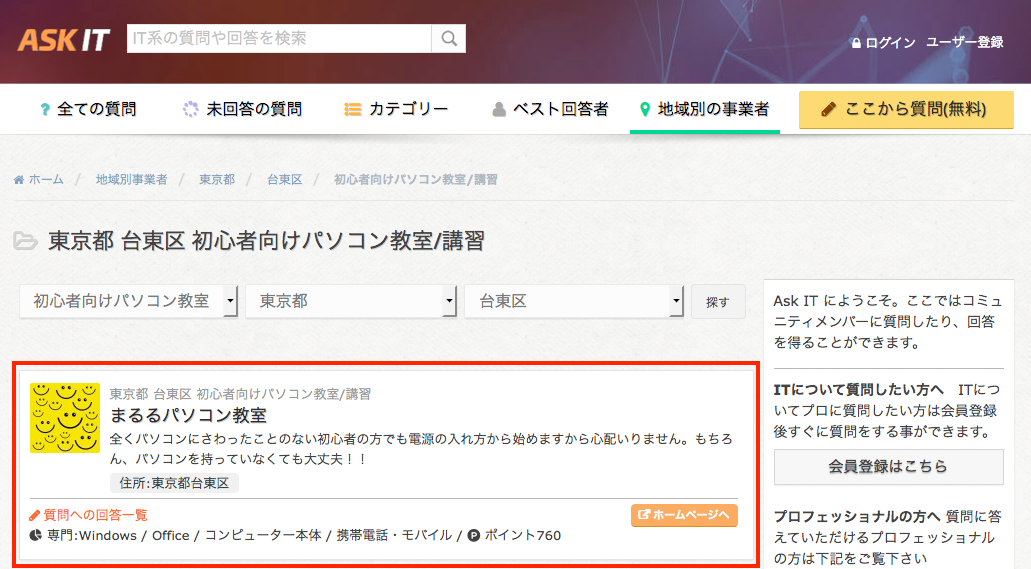Open the 未回答の質問 menu item
The width and height of the screenshot is (1031, 569).
(254, 109)
